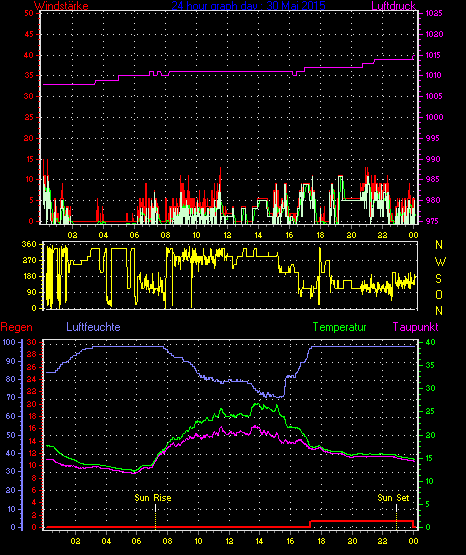
Task: Click the 995 pressure axis value
Action: pos(433,138)
